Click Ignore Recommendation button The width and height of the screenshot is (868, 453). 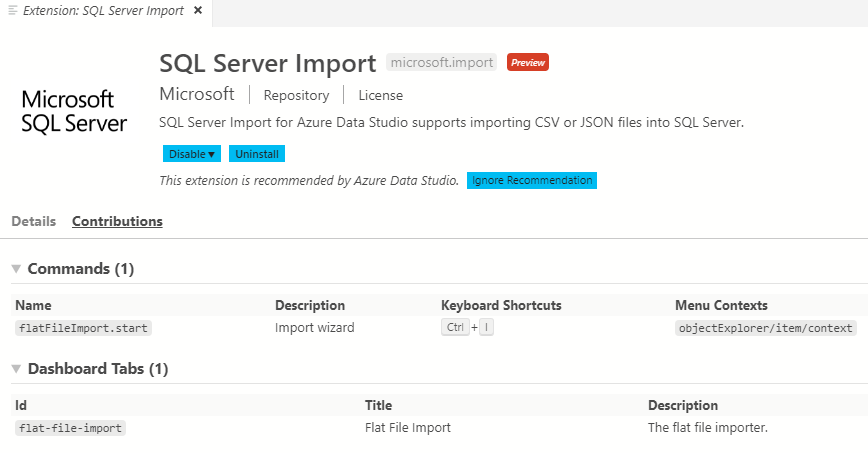click(x=532, y=181)
